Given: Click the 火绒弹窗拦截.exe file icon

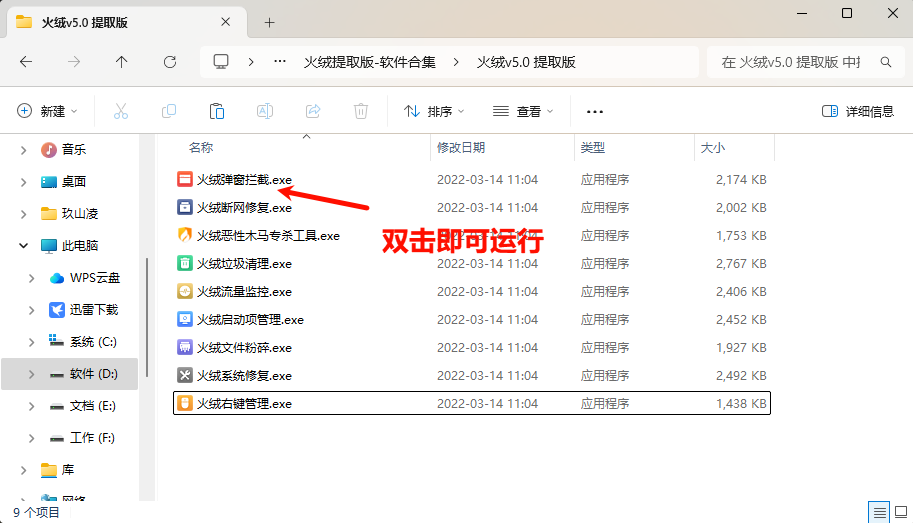Looking at the screenshot, I should (185, 179).
